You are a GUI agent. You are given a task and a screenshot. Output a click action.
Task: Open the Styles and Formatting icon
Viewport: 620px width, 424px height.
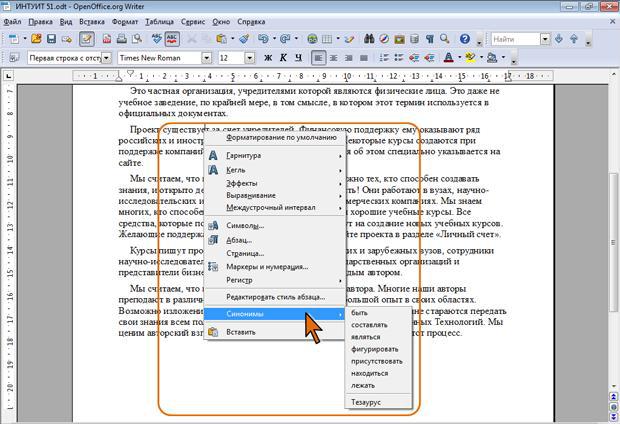tap(14, 58)
